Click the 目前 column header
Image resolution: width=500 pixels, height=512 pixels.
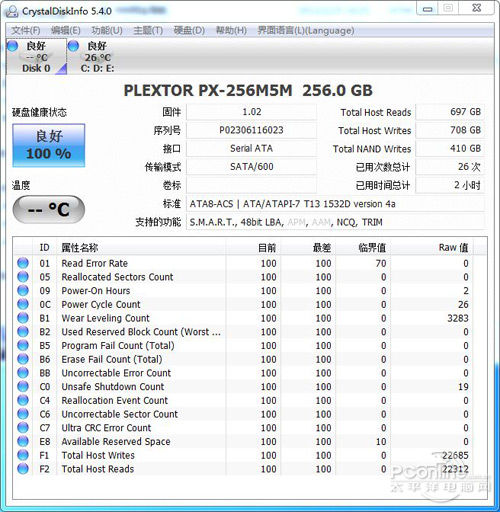click(254, 248)
